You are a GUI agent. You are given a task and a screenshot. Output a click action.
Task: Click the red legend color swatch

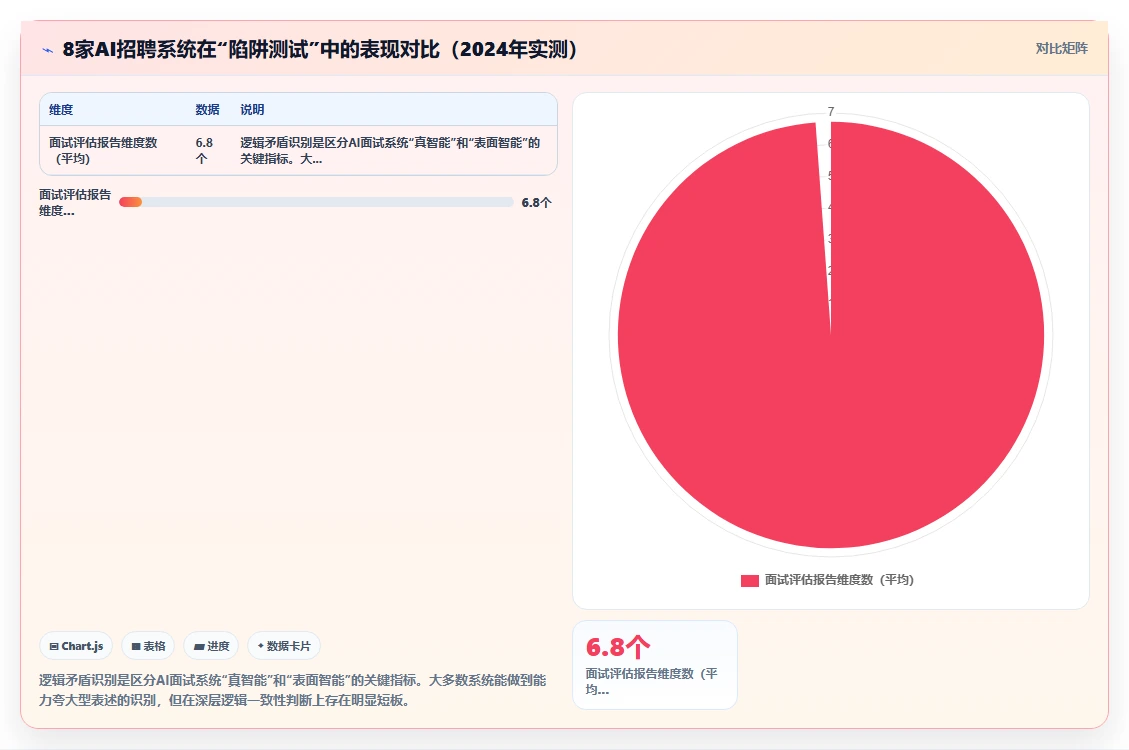pos(750,580)
